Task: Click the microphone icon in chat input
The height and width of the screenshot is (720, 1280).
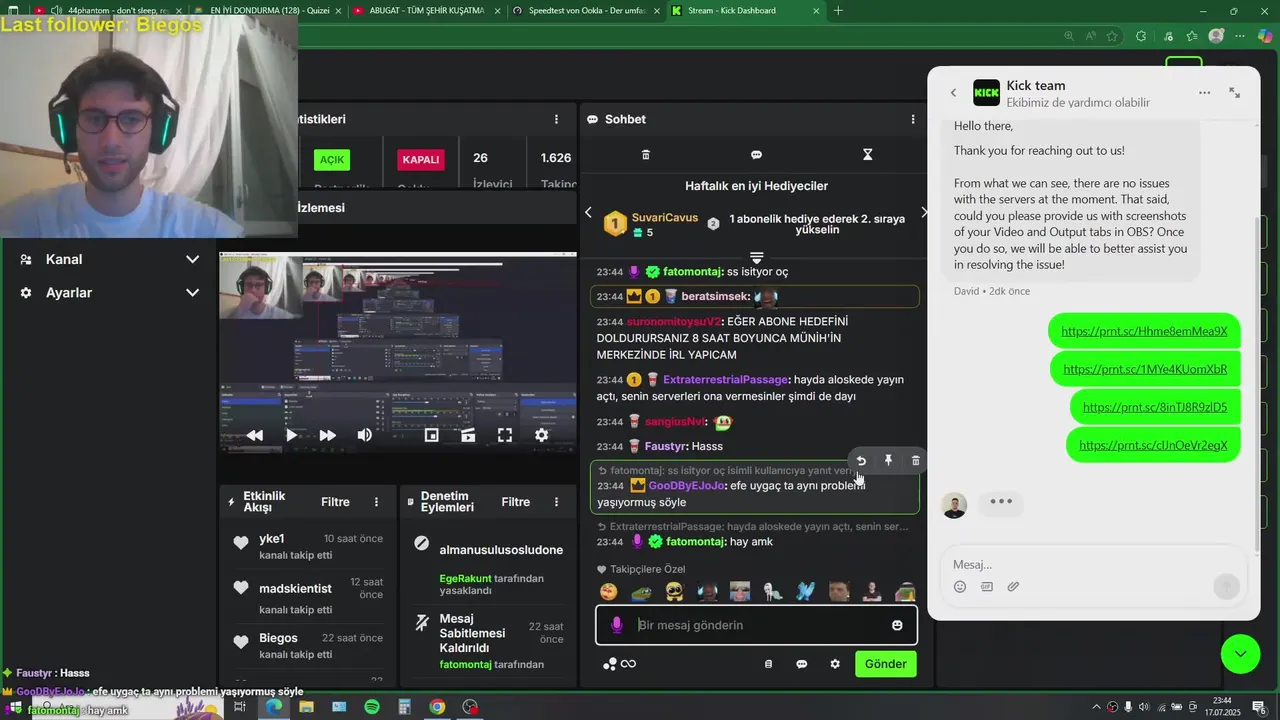Action: pos(616,625)
